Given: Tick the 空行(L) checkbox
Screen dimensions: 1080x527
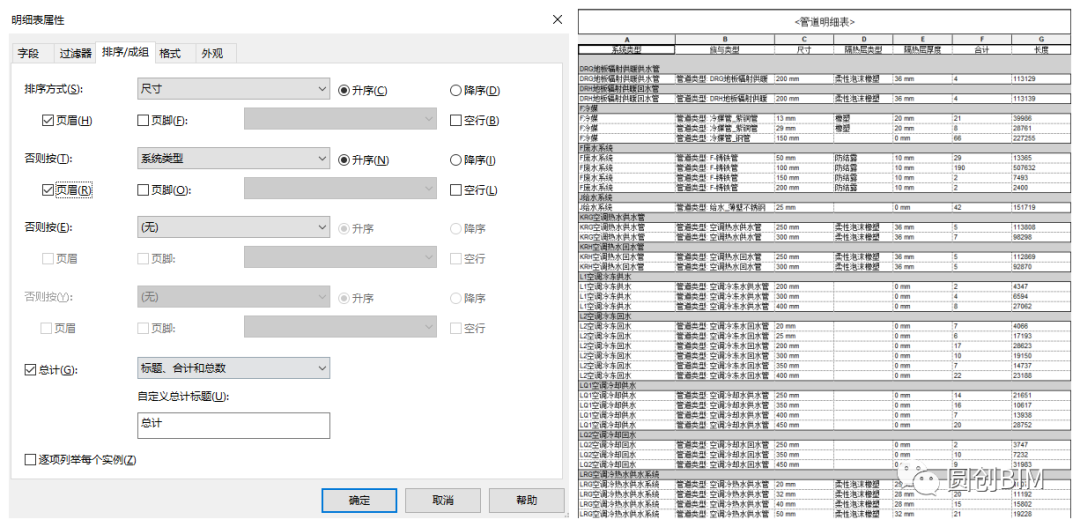Looking at the screenshot, I should tap(455, 190).
